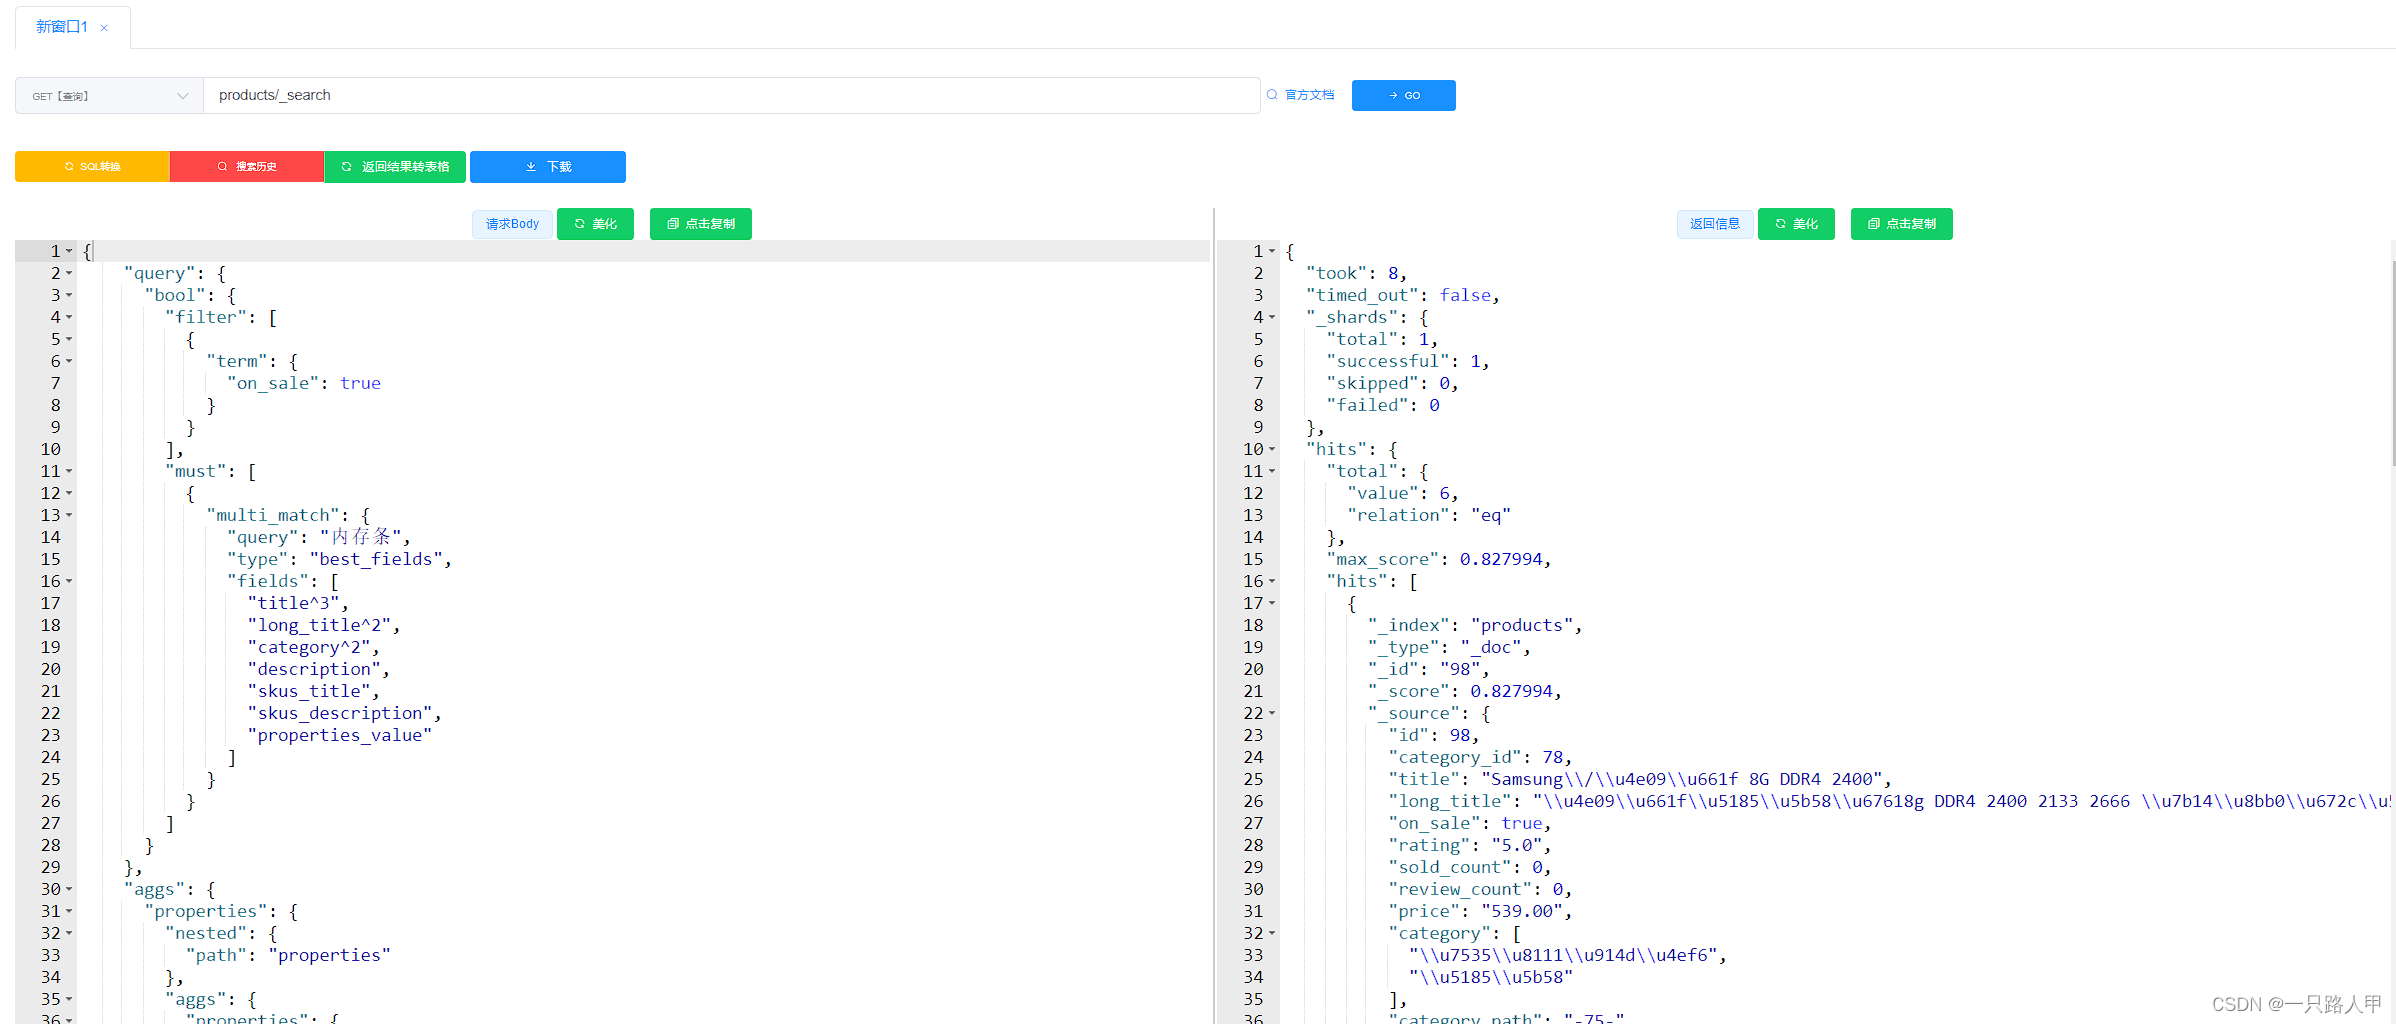Image resolution: width=2396 pixels, height=1024 pixels.
Task: Collapse the "multi_match" block on request line 13
Action: (69, 516)
